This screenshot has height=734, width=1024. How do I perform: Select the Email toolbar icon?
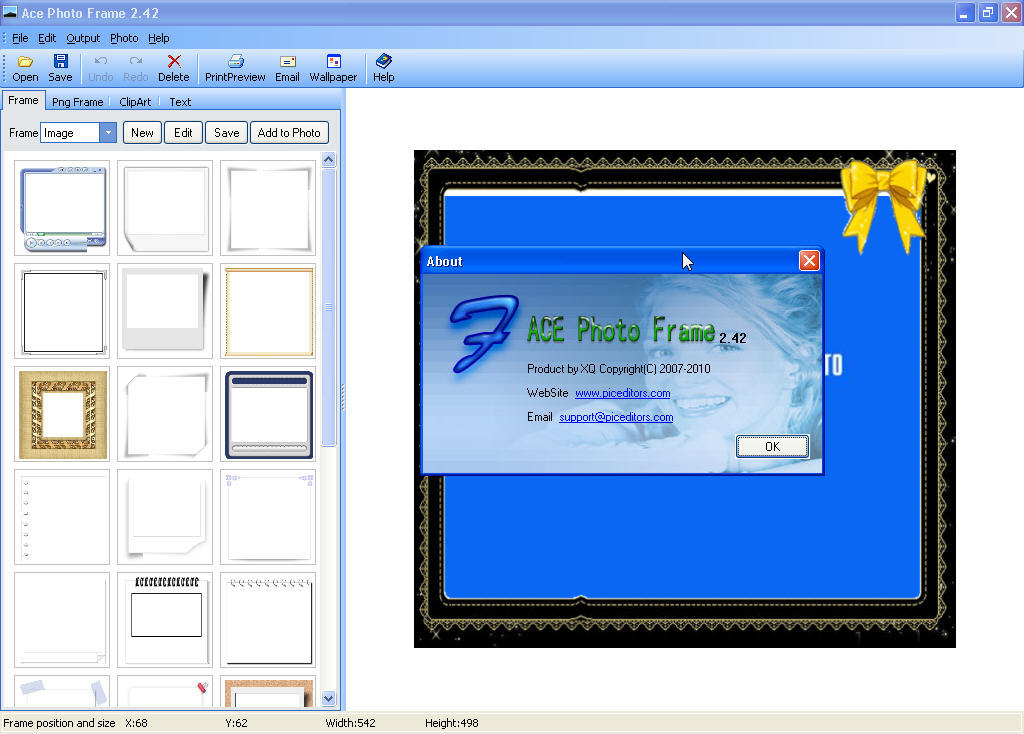287,67
